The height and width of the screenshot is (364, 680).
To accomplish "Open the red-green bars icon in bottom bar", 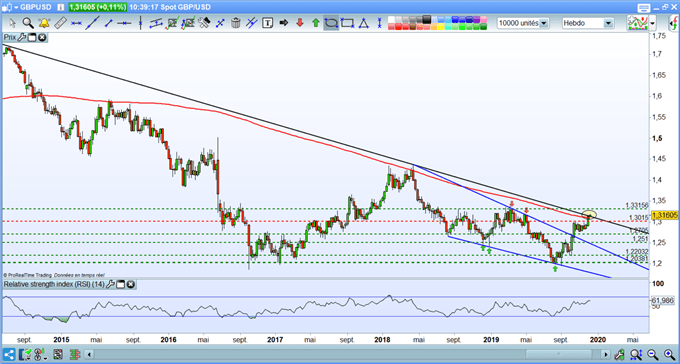I will click(x=76, y=354).
